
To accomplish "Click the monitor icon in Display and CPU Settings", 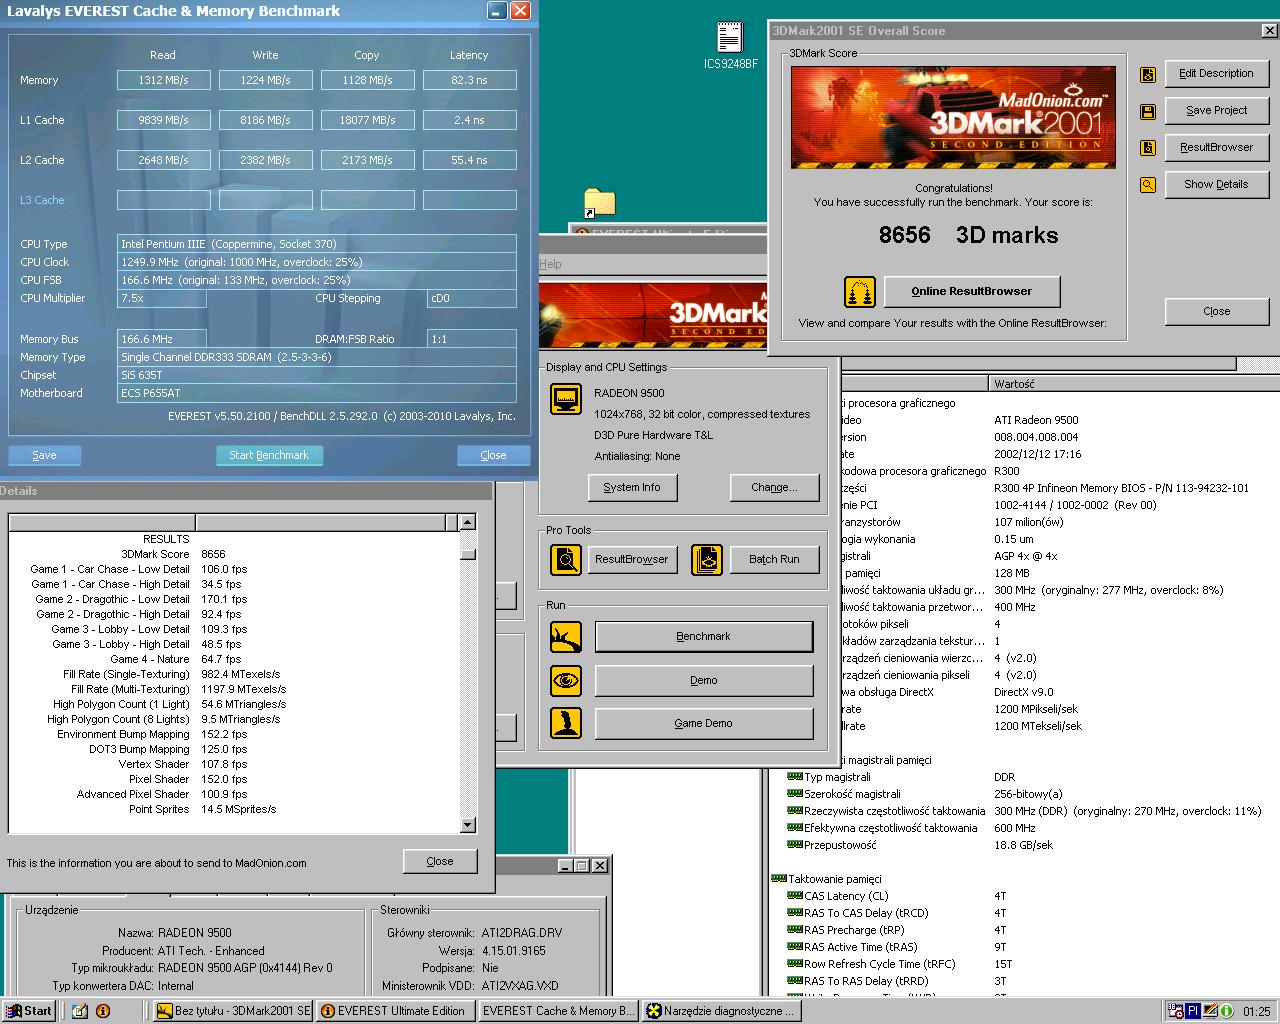I will coord(566,398).
